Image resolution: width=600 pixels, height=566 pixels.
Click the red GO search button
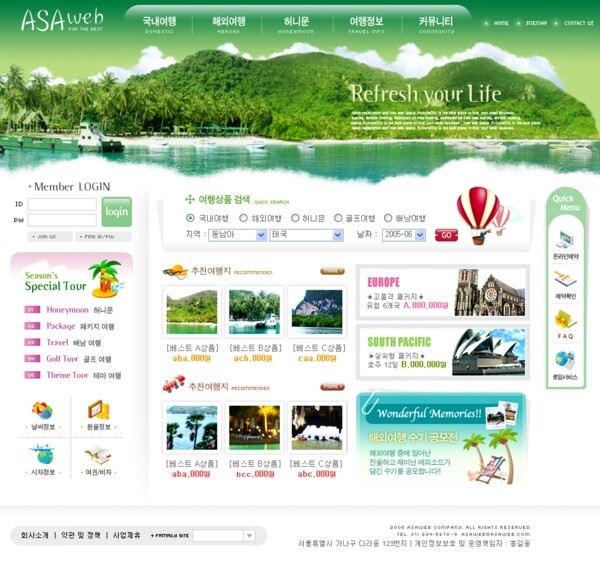tap(446, 235)
